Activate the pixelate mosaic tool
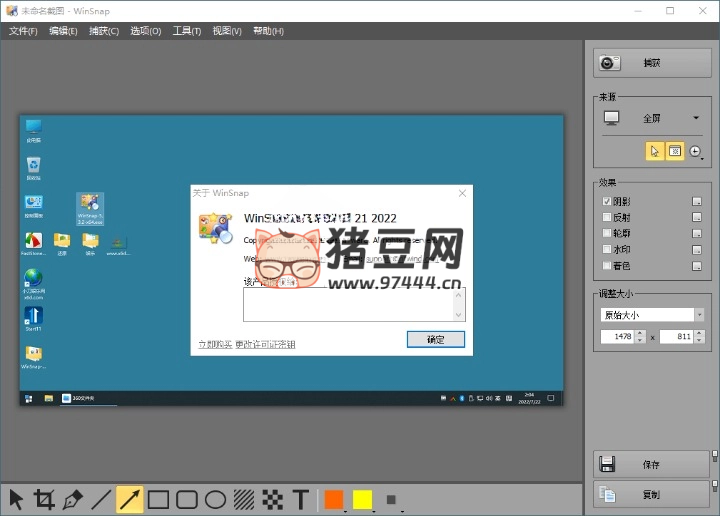720x516 pixels. pyautogui.click(x=272, y=499)
